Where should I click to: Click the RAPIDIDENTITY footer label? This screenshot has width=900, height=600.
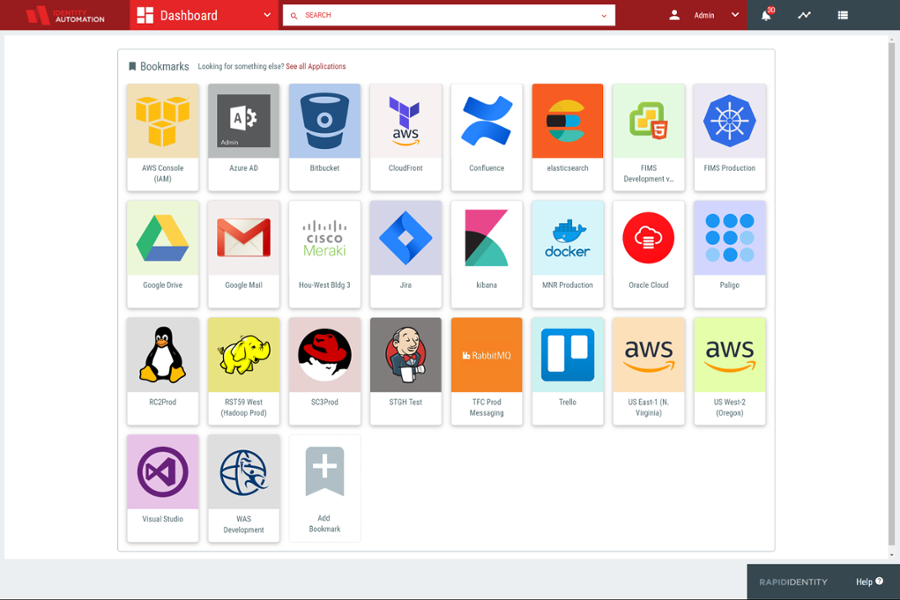click(x=793, y=582)
